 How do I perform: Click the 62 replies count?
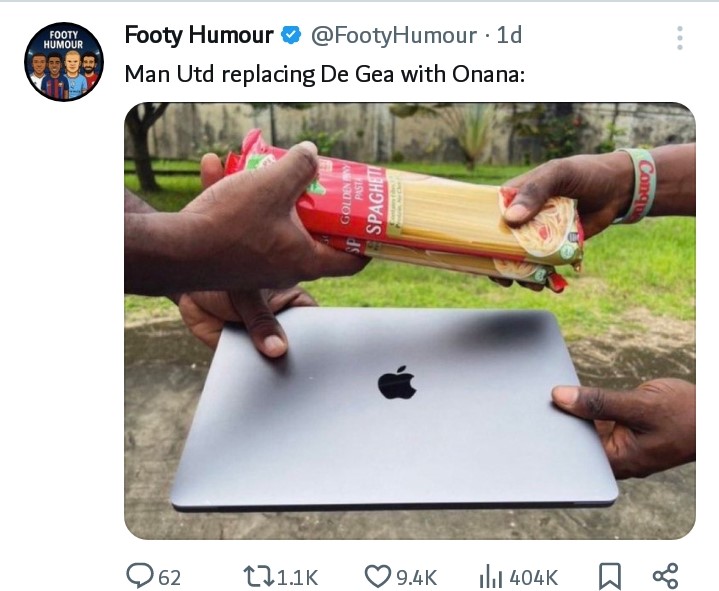pyautogui.click(x=169, y=578)
